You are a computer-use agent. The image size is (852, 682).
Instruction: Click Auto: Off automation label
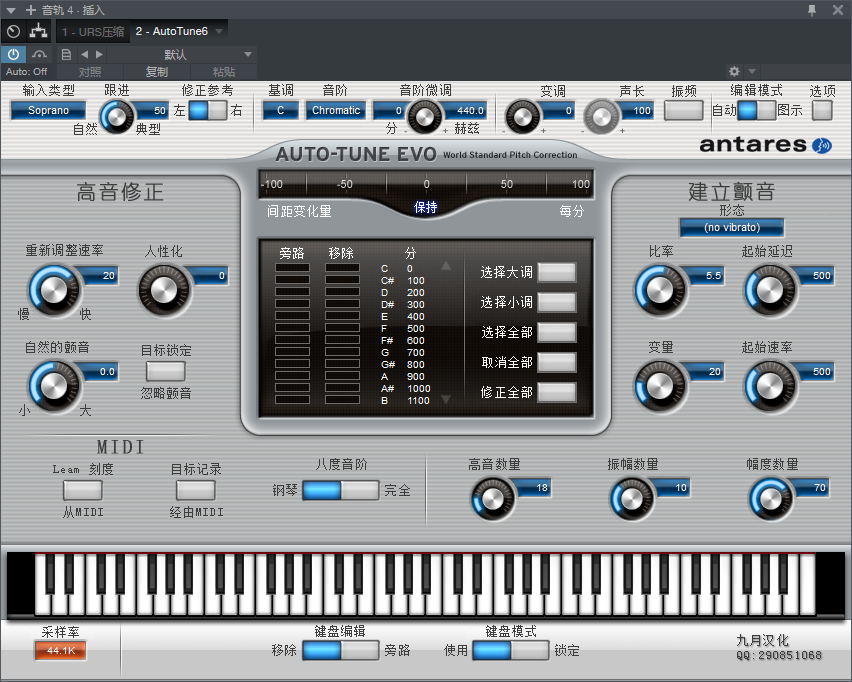point(26,72)
